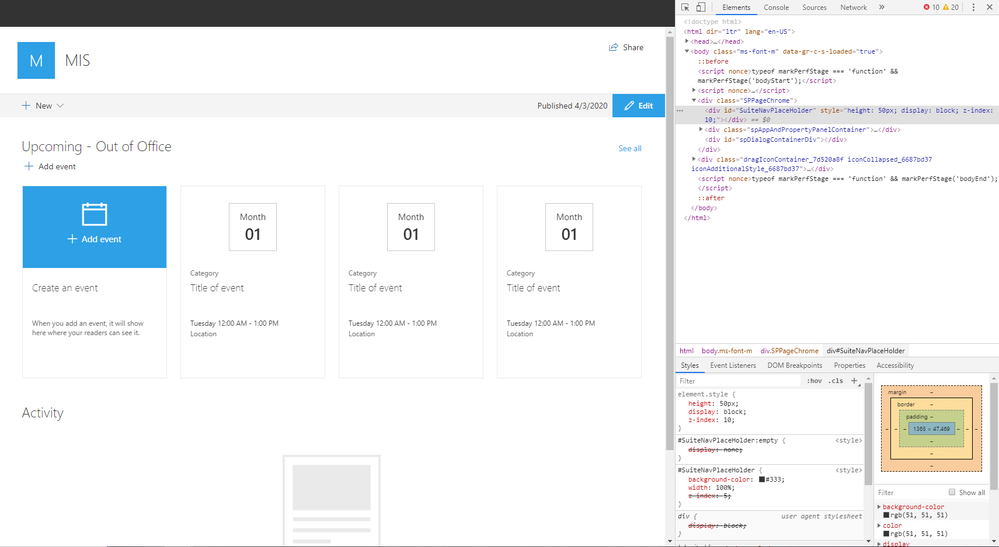This screenshot has height=547, width=999.
Task: Open the Network tab
Action: [853, 8]
